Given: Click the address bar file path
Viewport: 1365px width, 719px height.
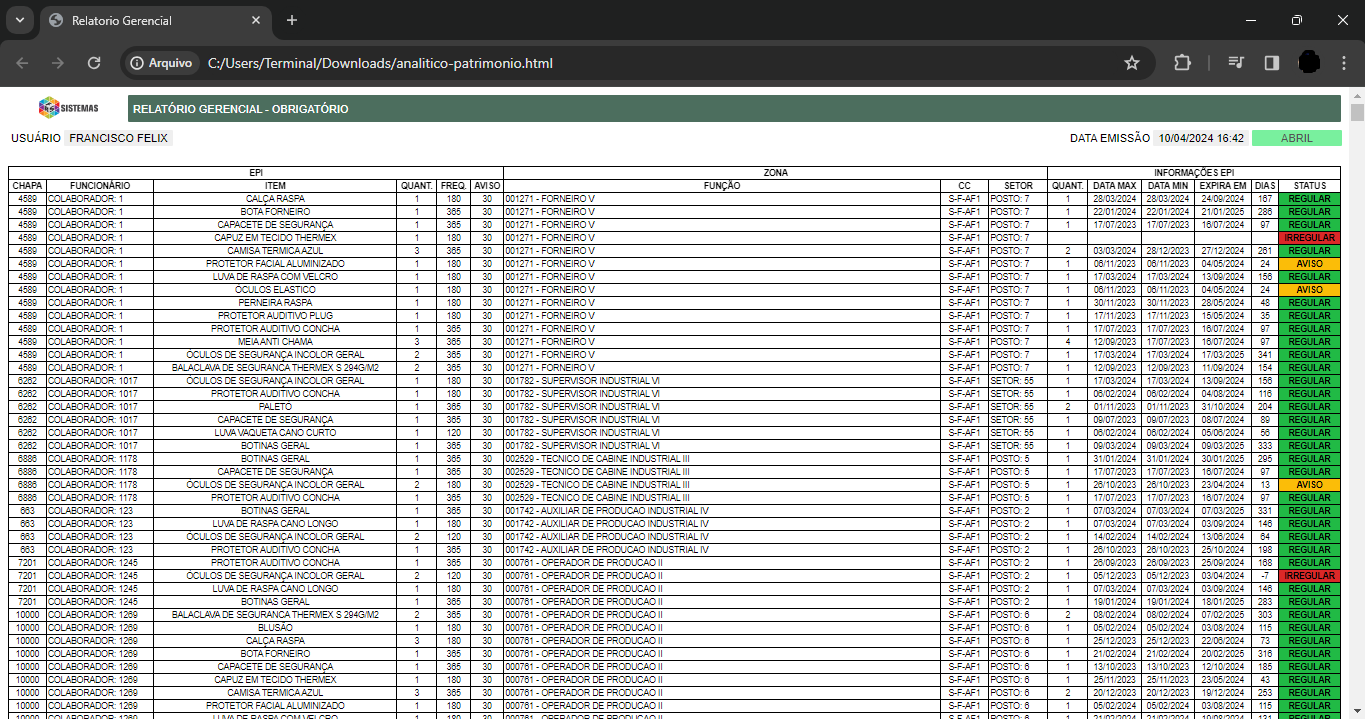Looking at the screenshot, I should click(x=380, y=63).
